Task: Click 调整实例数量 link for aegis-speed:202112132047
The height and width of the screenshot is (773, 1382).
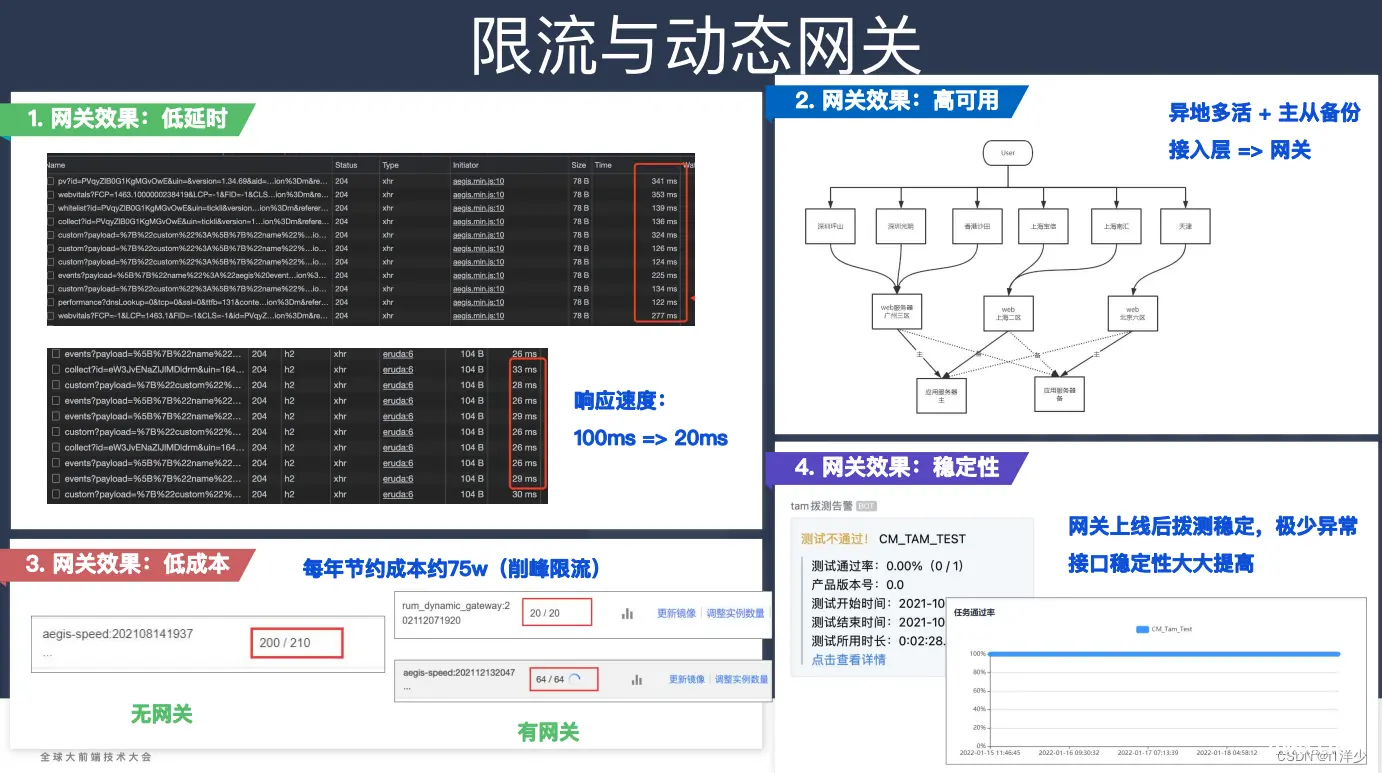Action: 741,679
